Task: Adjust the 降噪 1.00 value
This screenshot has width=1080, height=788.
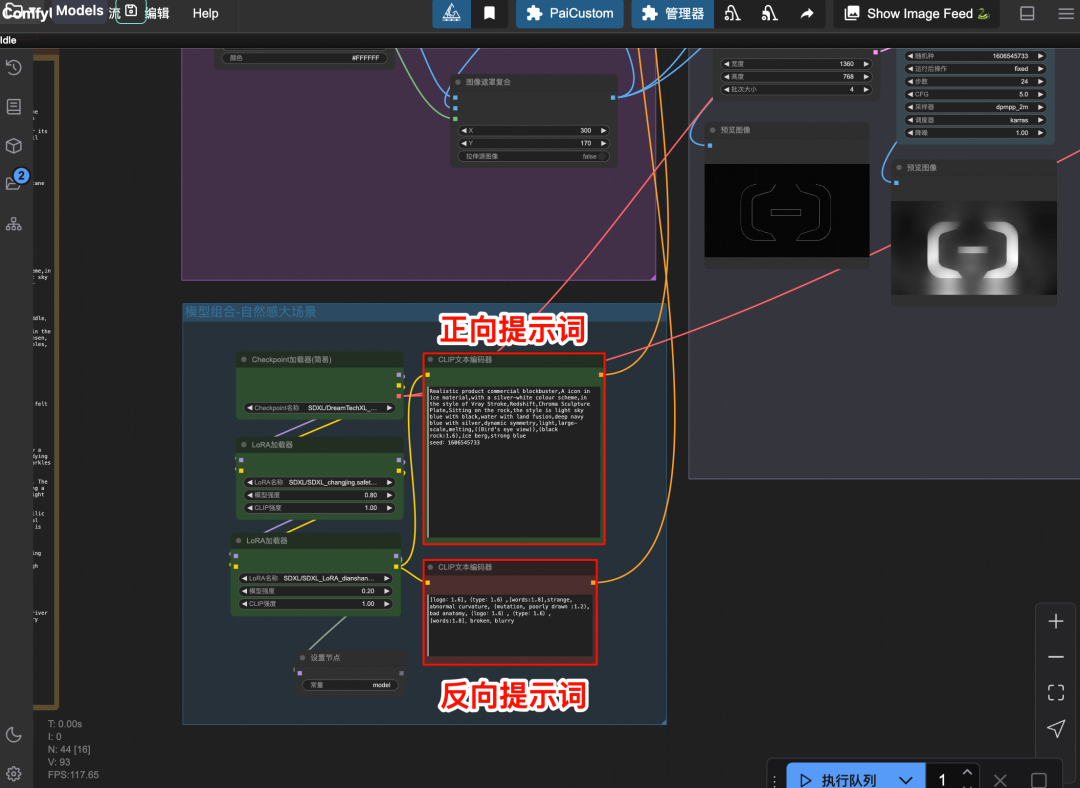Action: [x=977, y=133]
